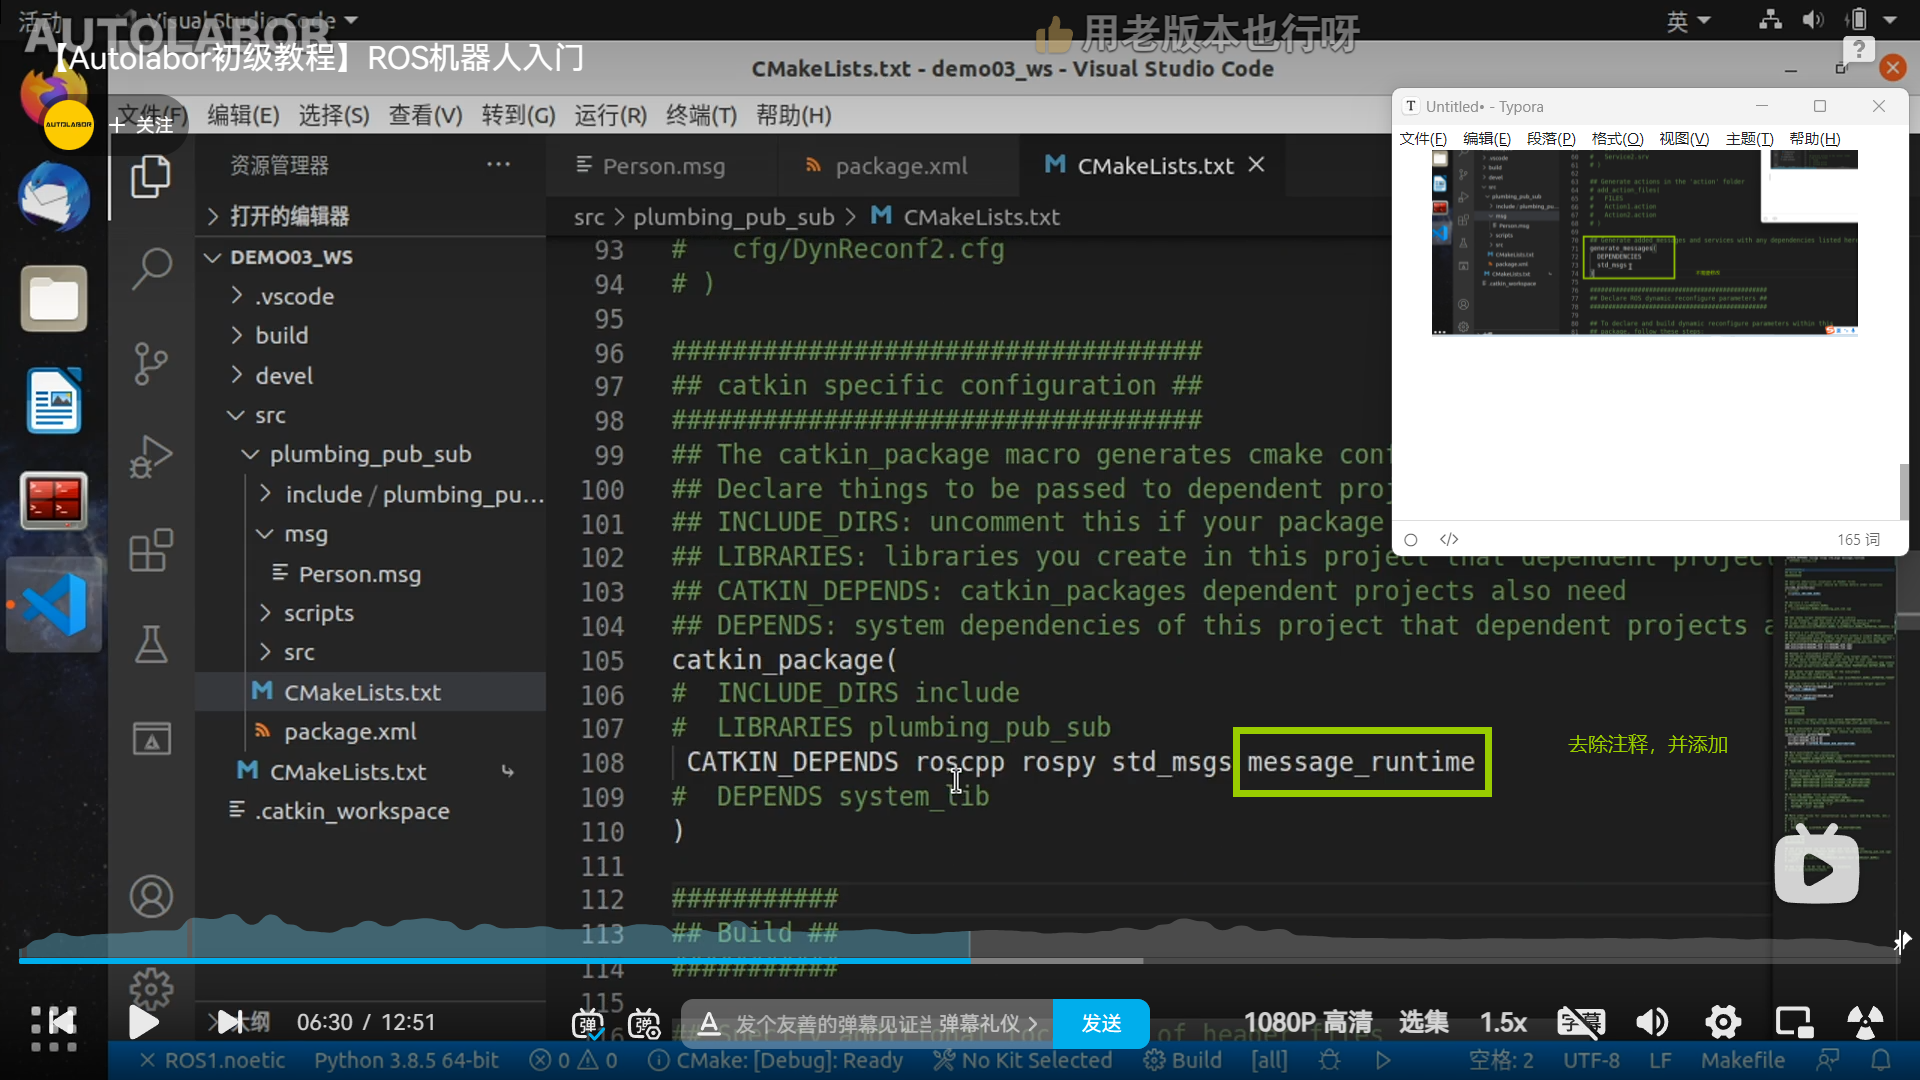1920x1080 pixels.
Task: Expand the build folder
Action: coord(281,335)
